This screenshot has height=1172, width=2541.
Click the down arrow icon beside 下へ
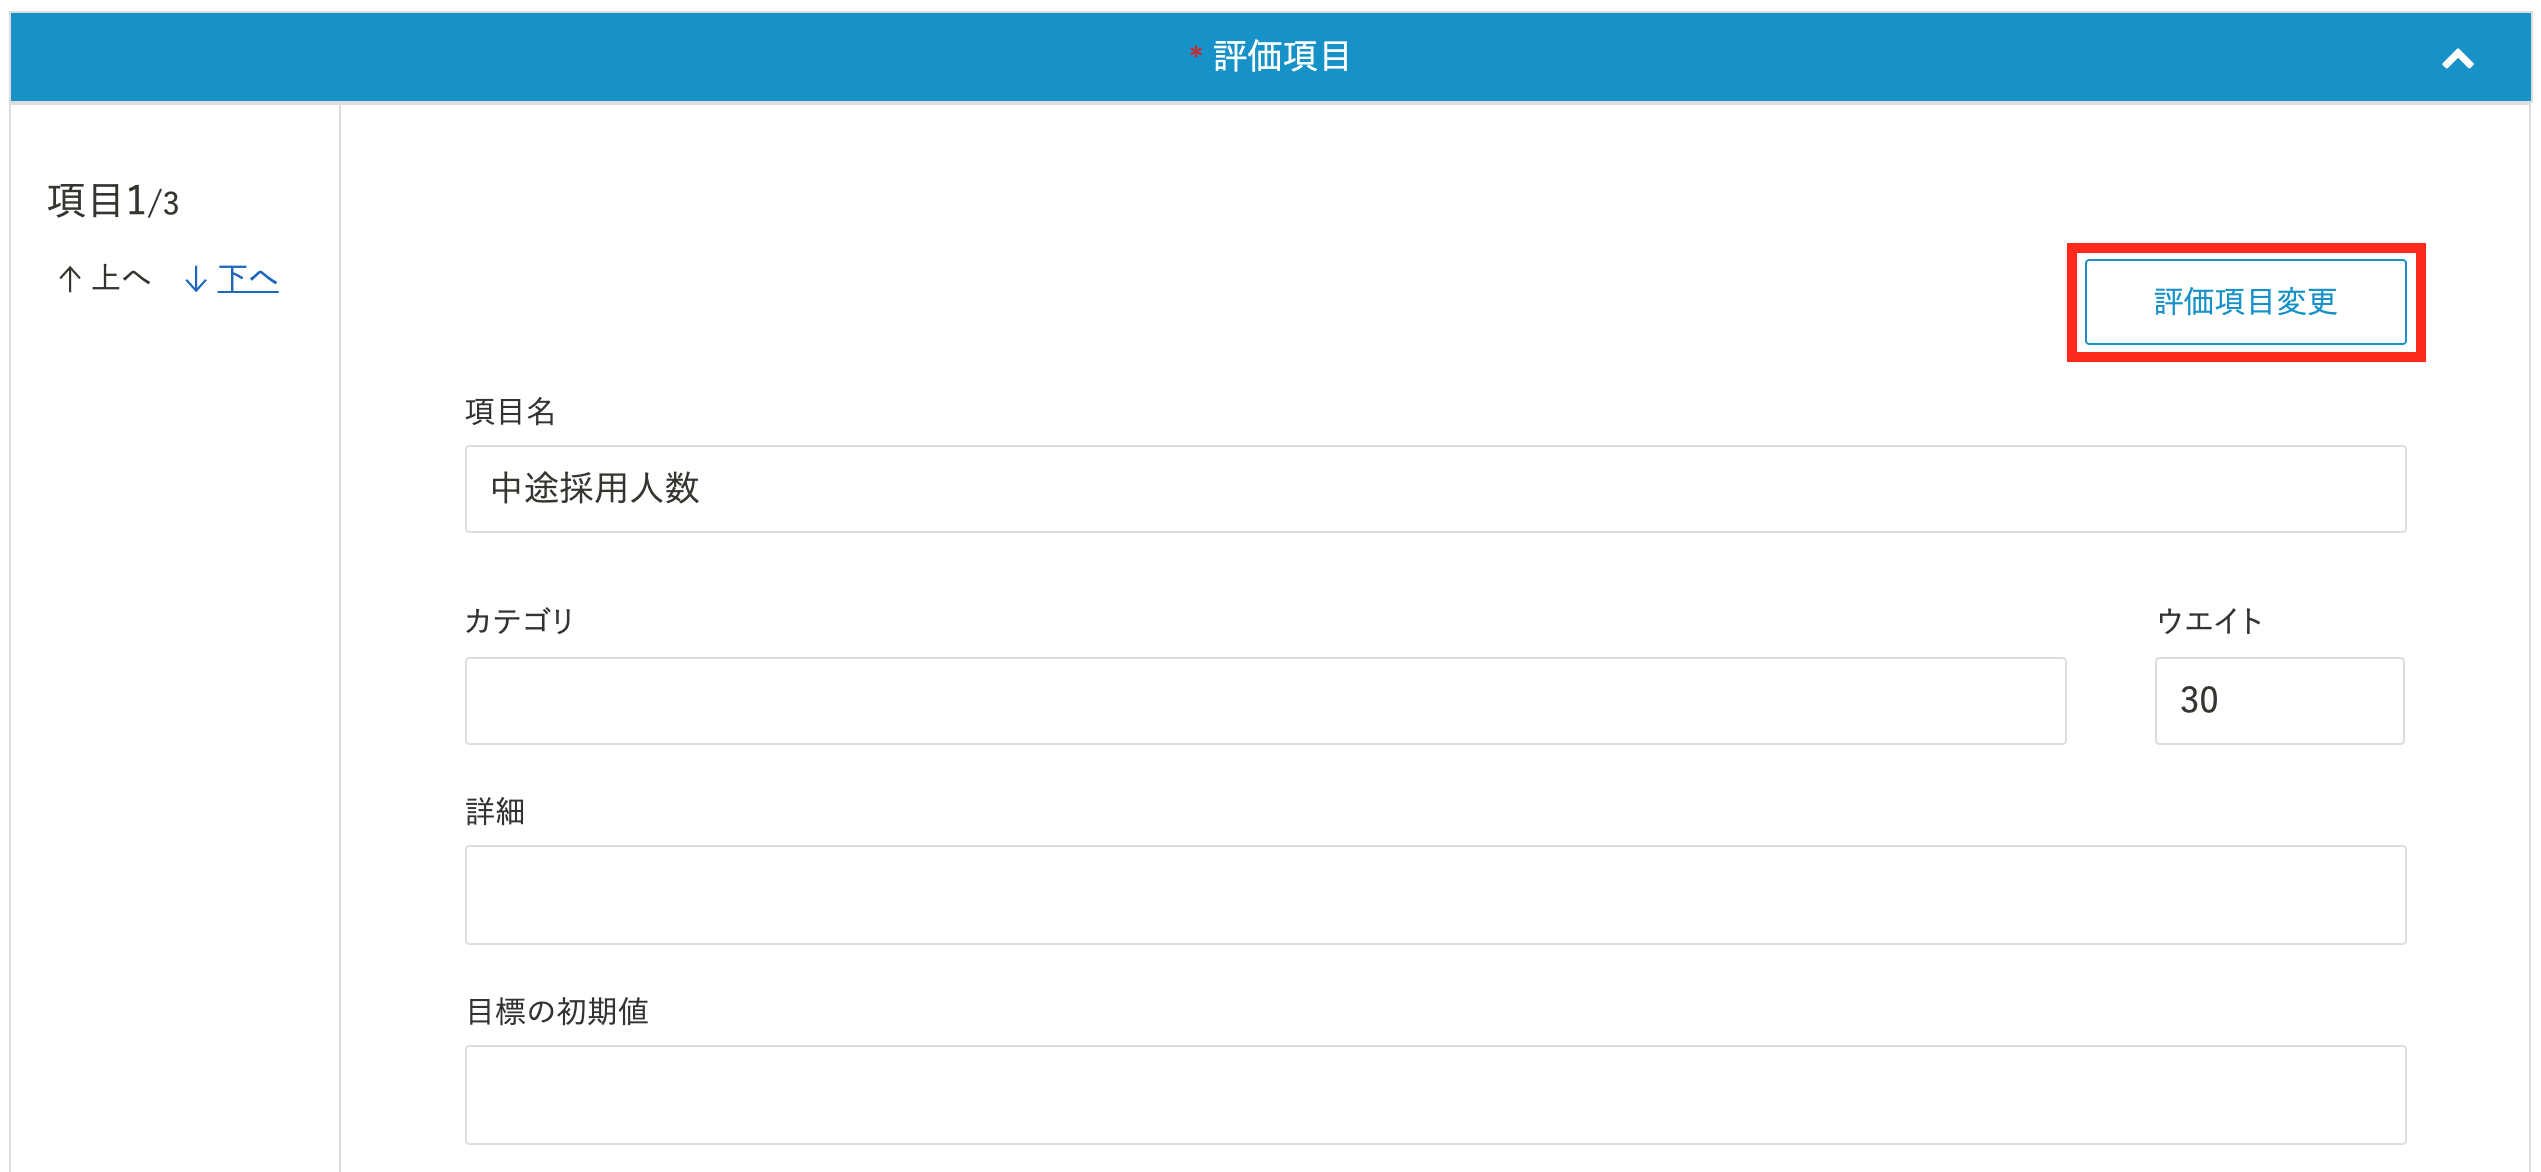coord(196,279)
